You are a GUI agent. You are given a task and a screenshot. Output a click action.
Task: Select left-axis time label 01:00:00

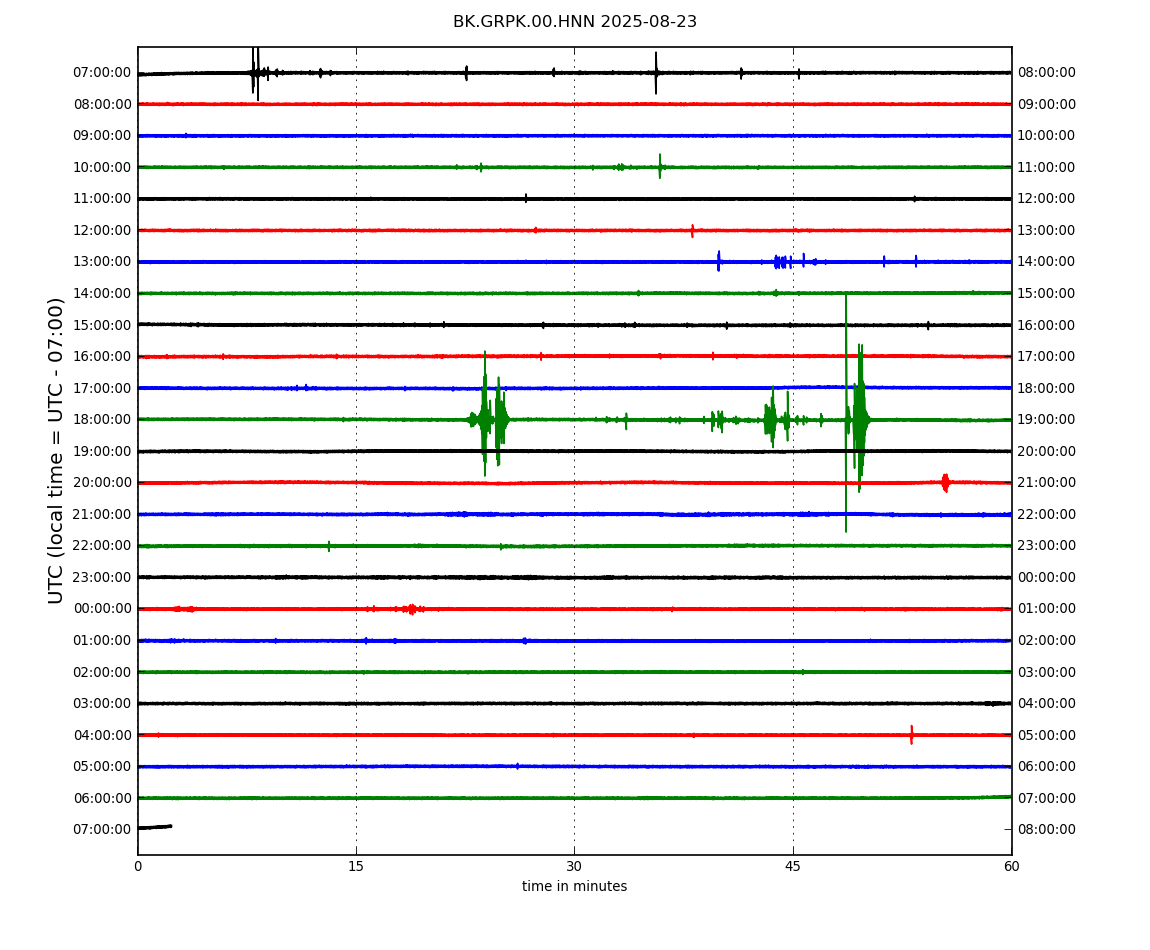pos(103,640)
